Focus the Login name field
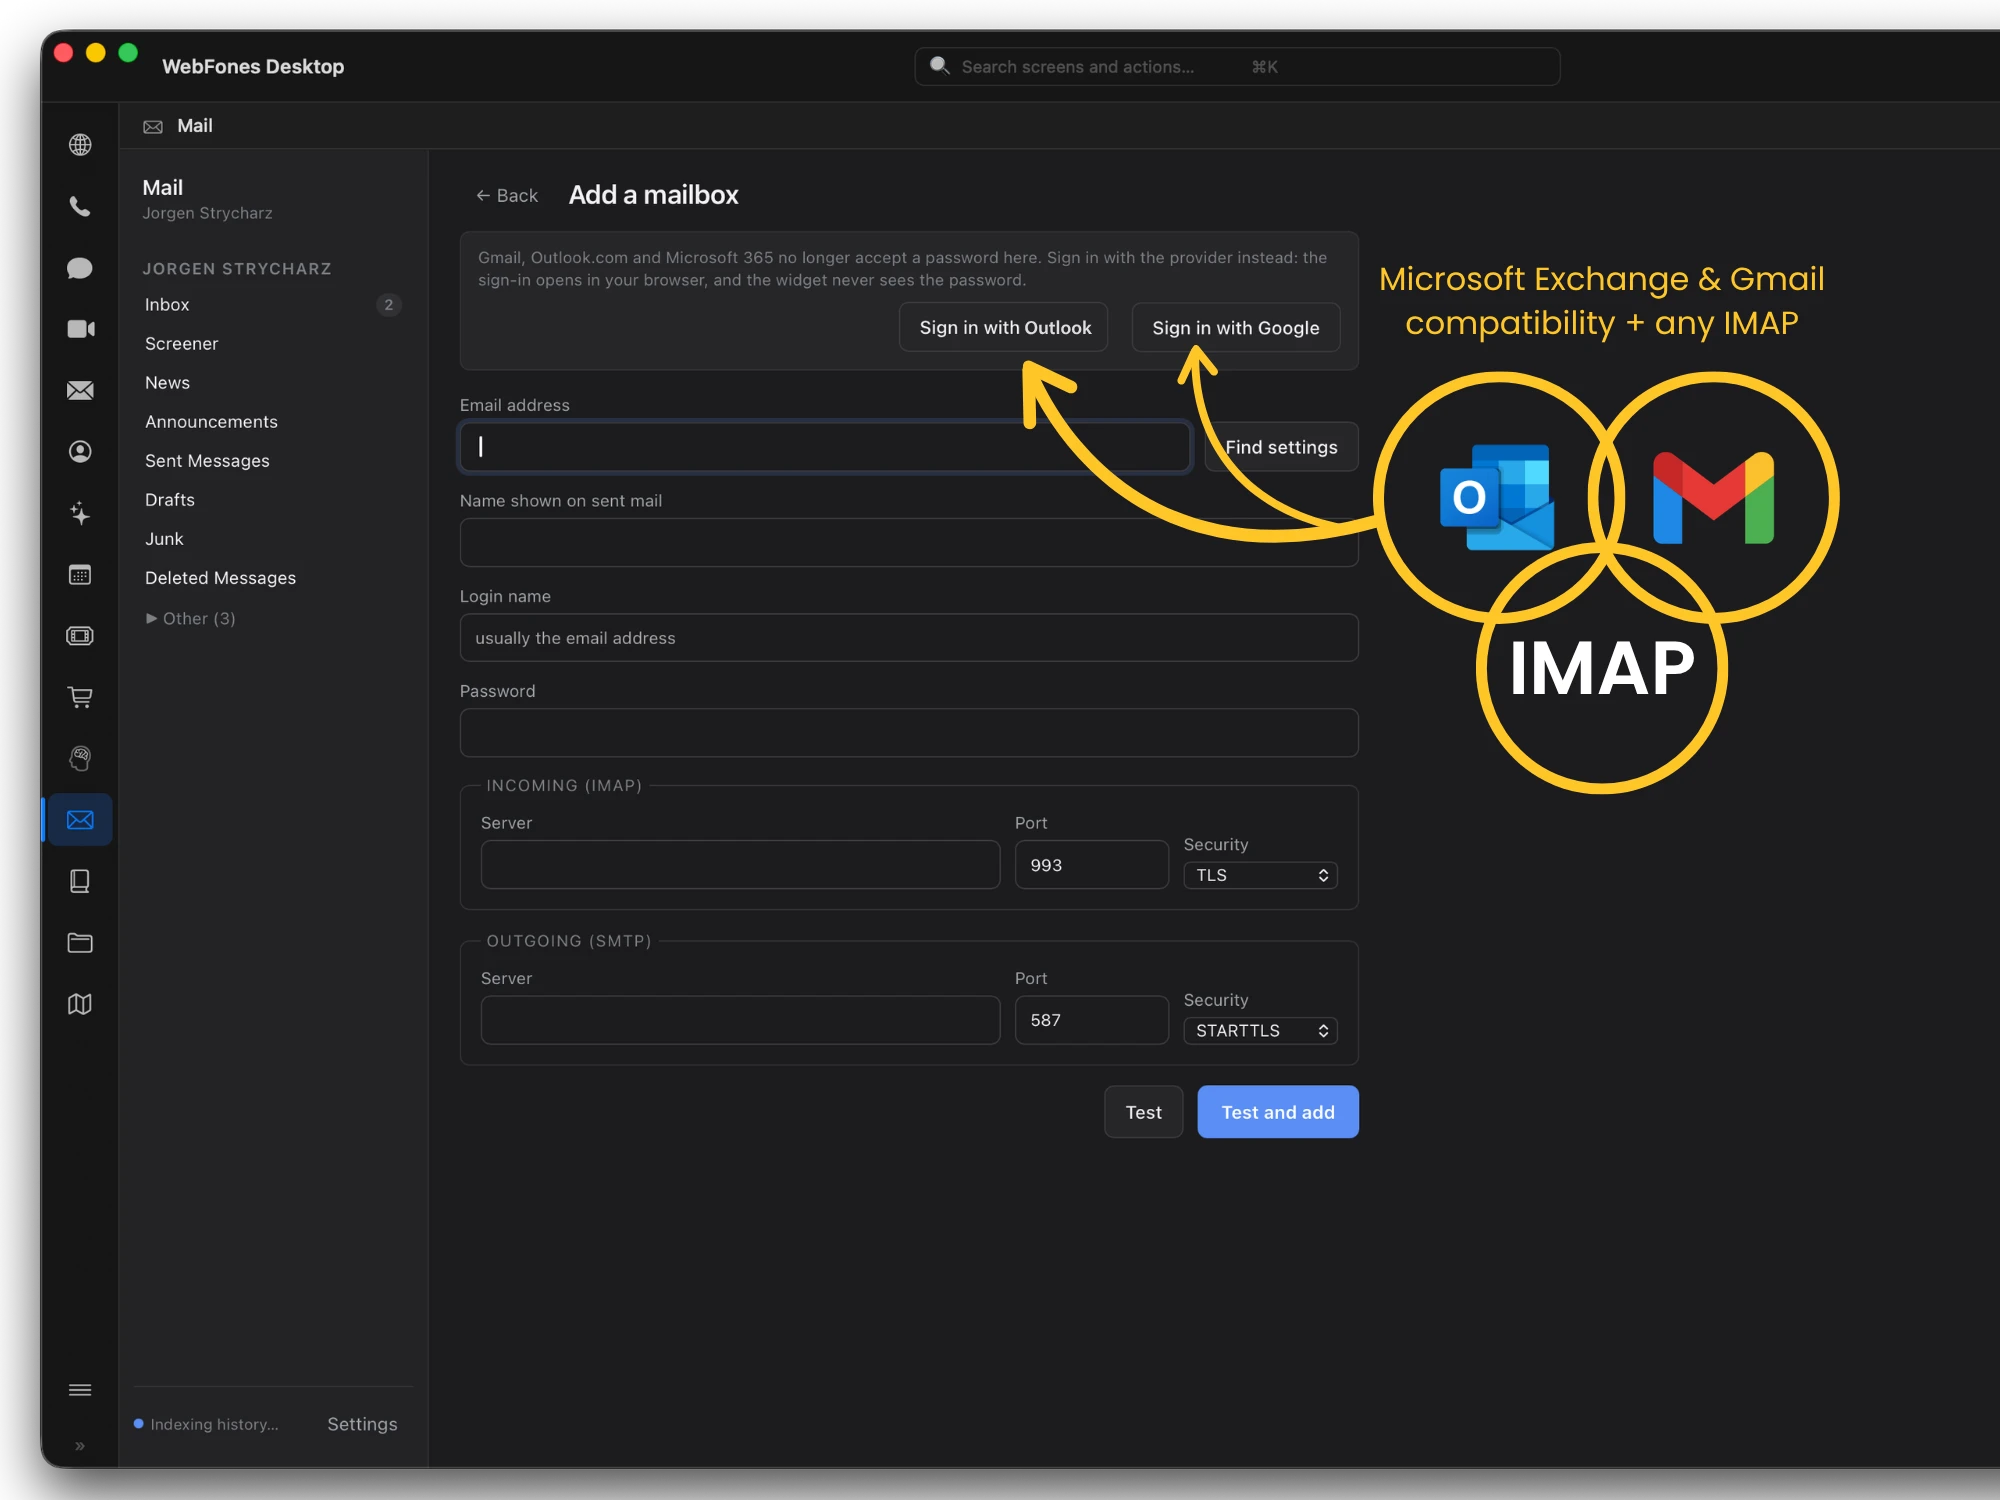The height and width of the screenshot is (1500, 2000). pyautogui.click(x=909, y=637)
